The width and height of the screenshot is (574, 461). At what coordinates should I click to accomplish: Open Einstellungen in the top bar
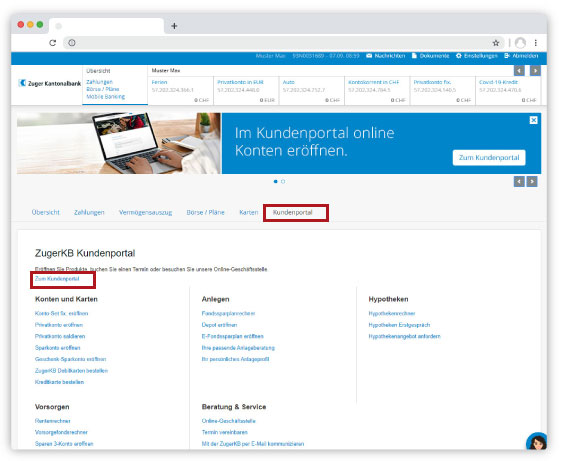[477, 56]
